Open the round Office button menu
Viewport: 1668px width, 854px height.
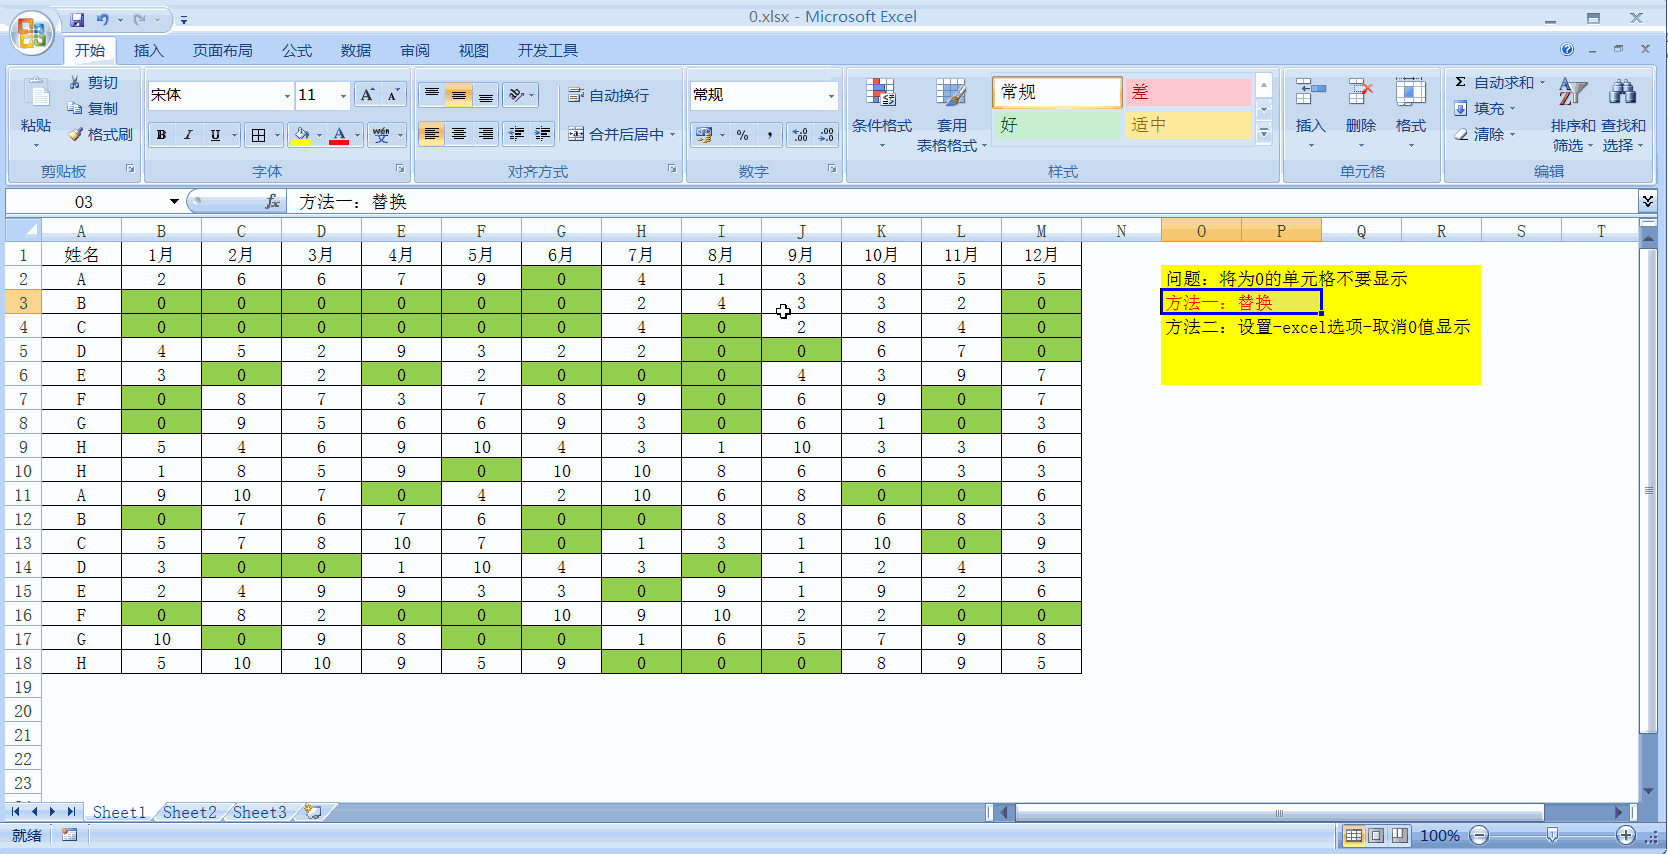32,34
